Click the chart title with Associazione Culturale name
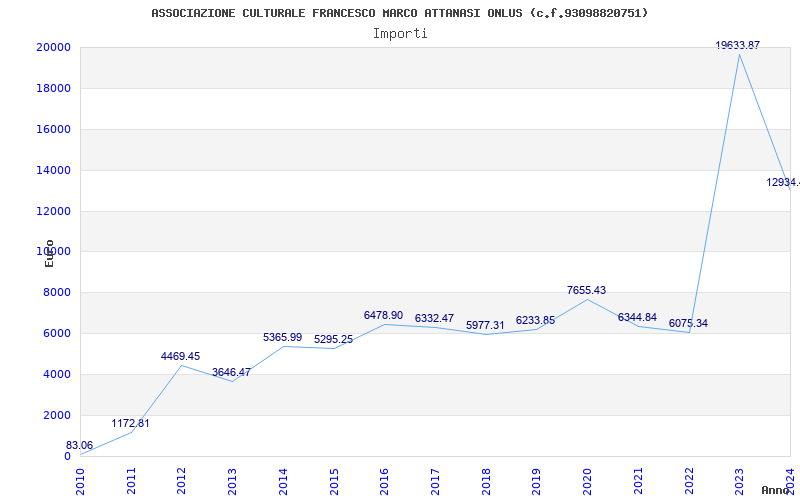The height and width of the screenshot is (500, 800). [x=399, y=13]
